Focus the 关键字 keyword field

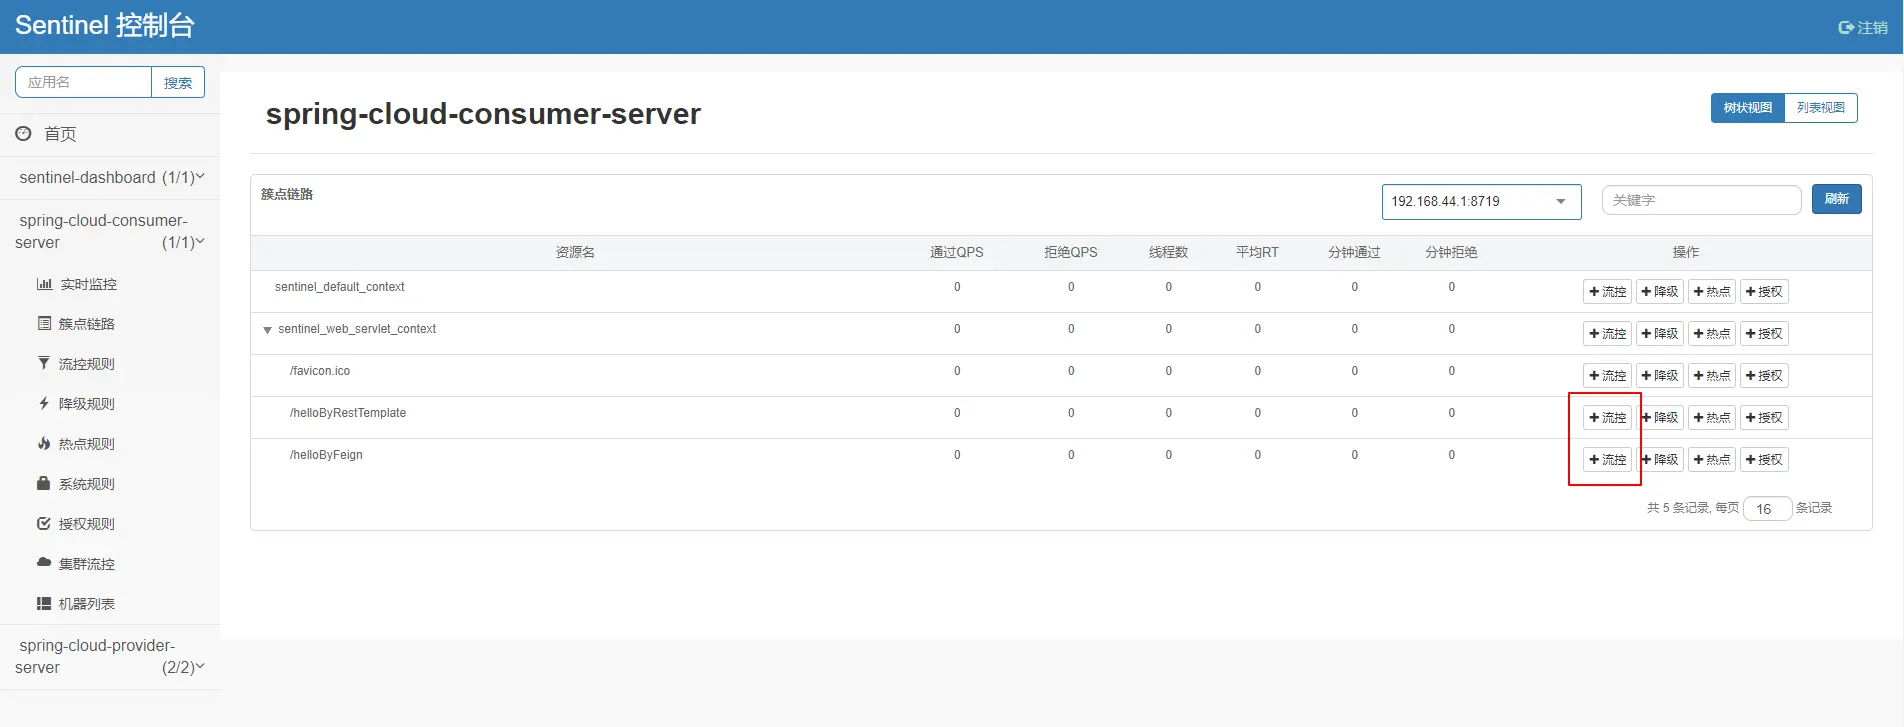pos(1701,200)
